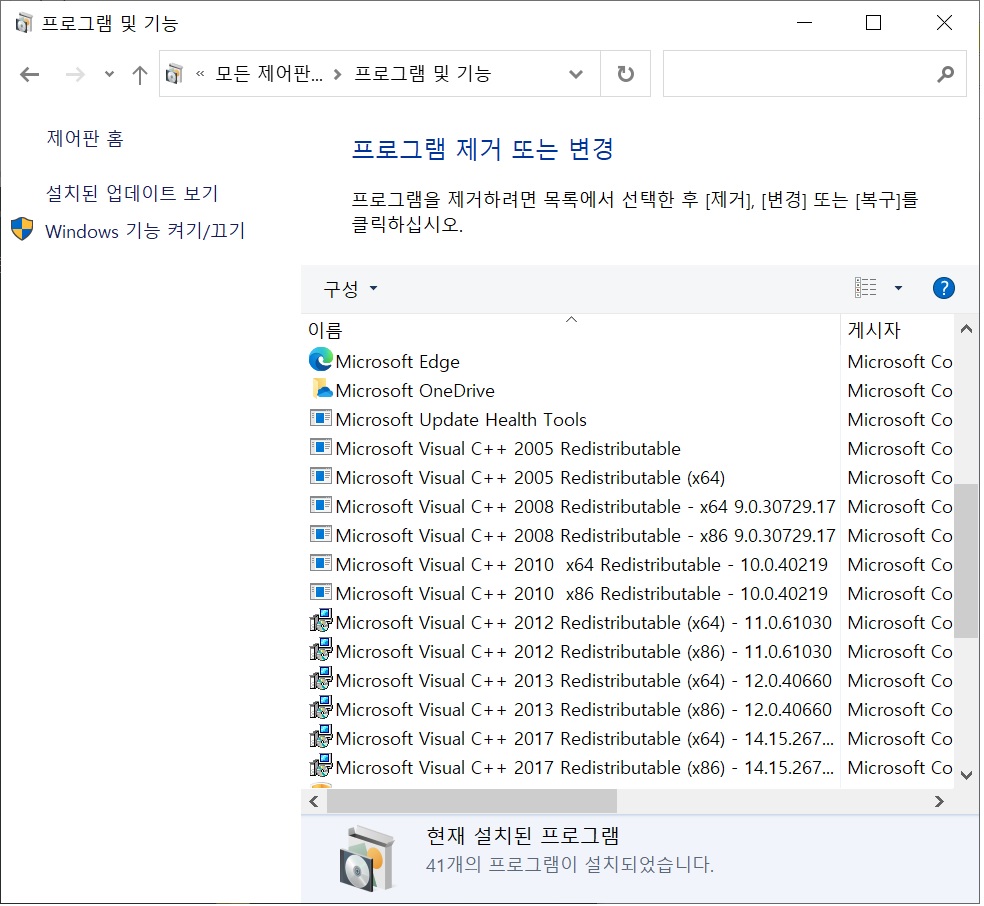Select Microsoft Update Health Tools name
Screen dimensions: 984x906
coord(461,420)
